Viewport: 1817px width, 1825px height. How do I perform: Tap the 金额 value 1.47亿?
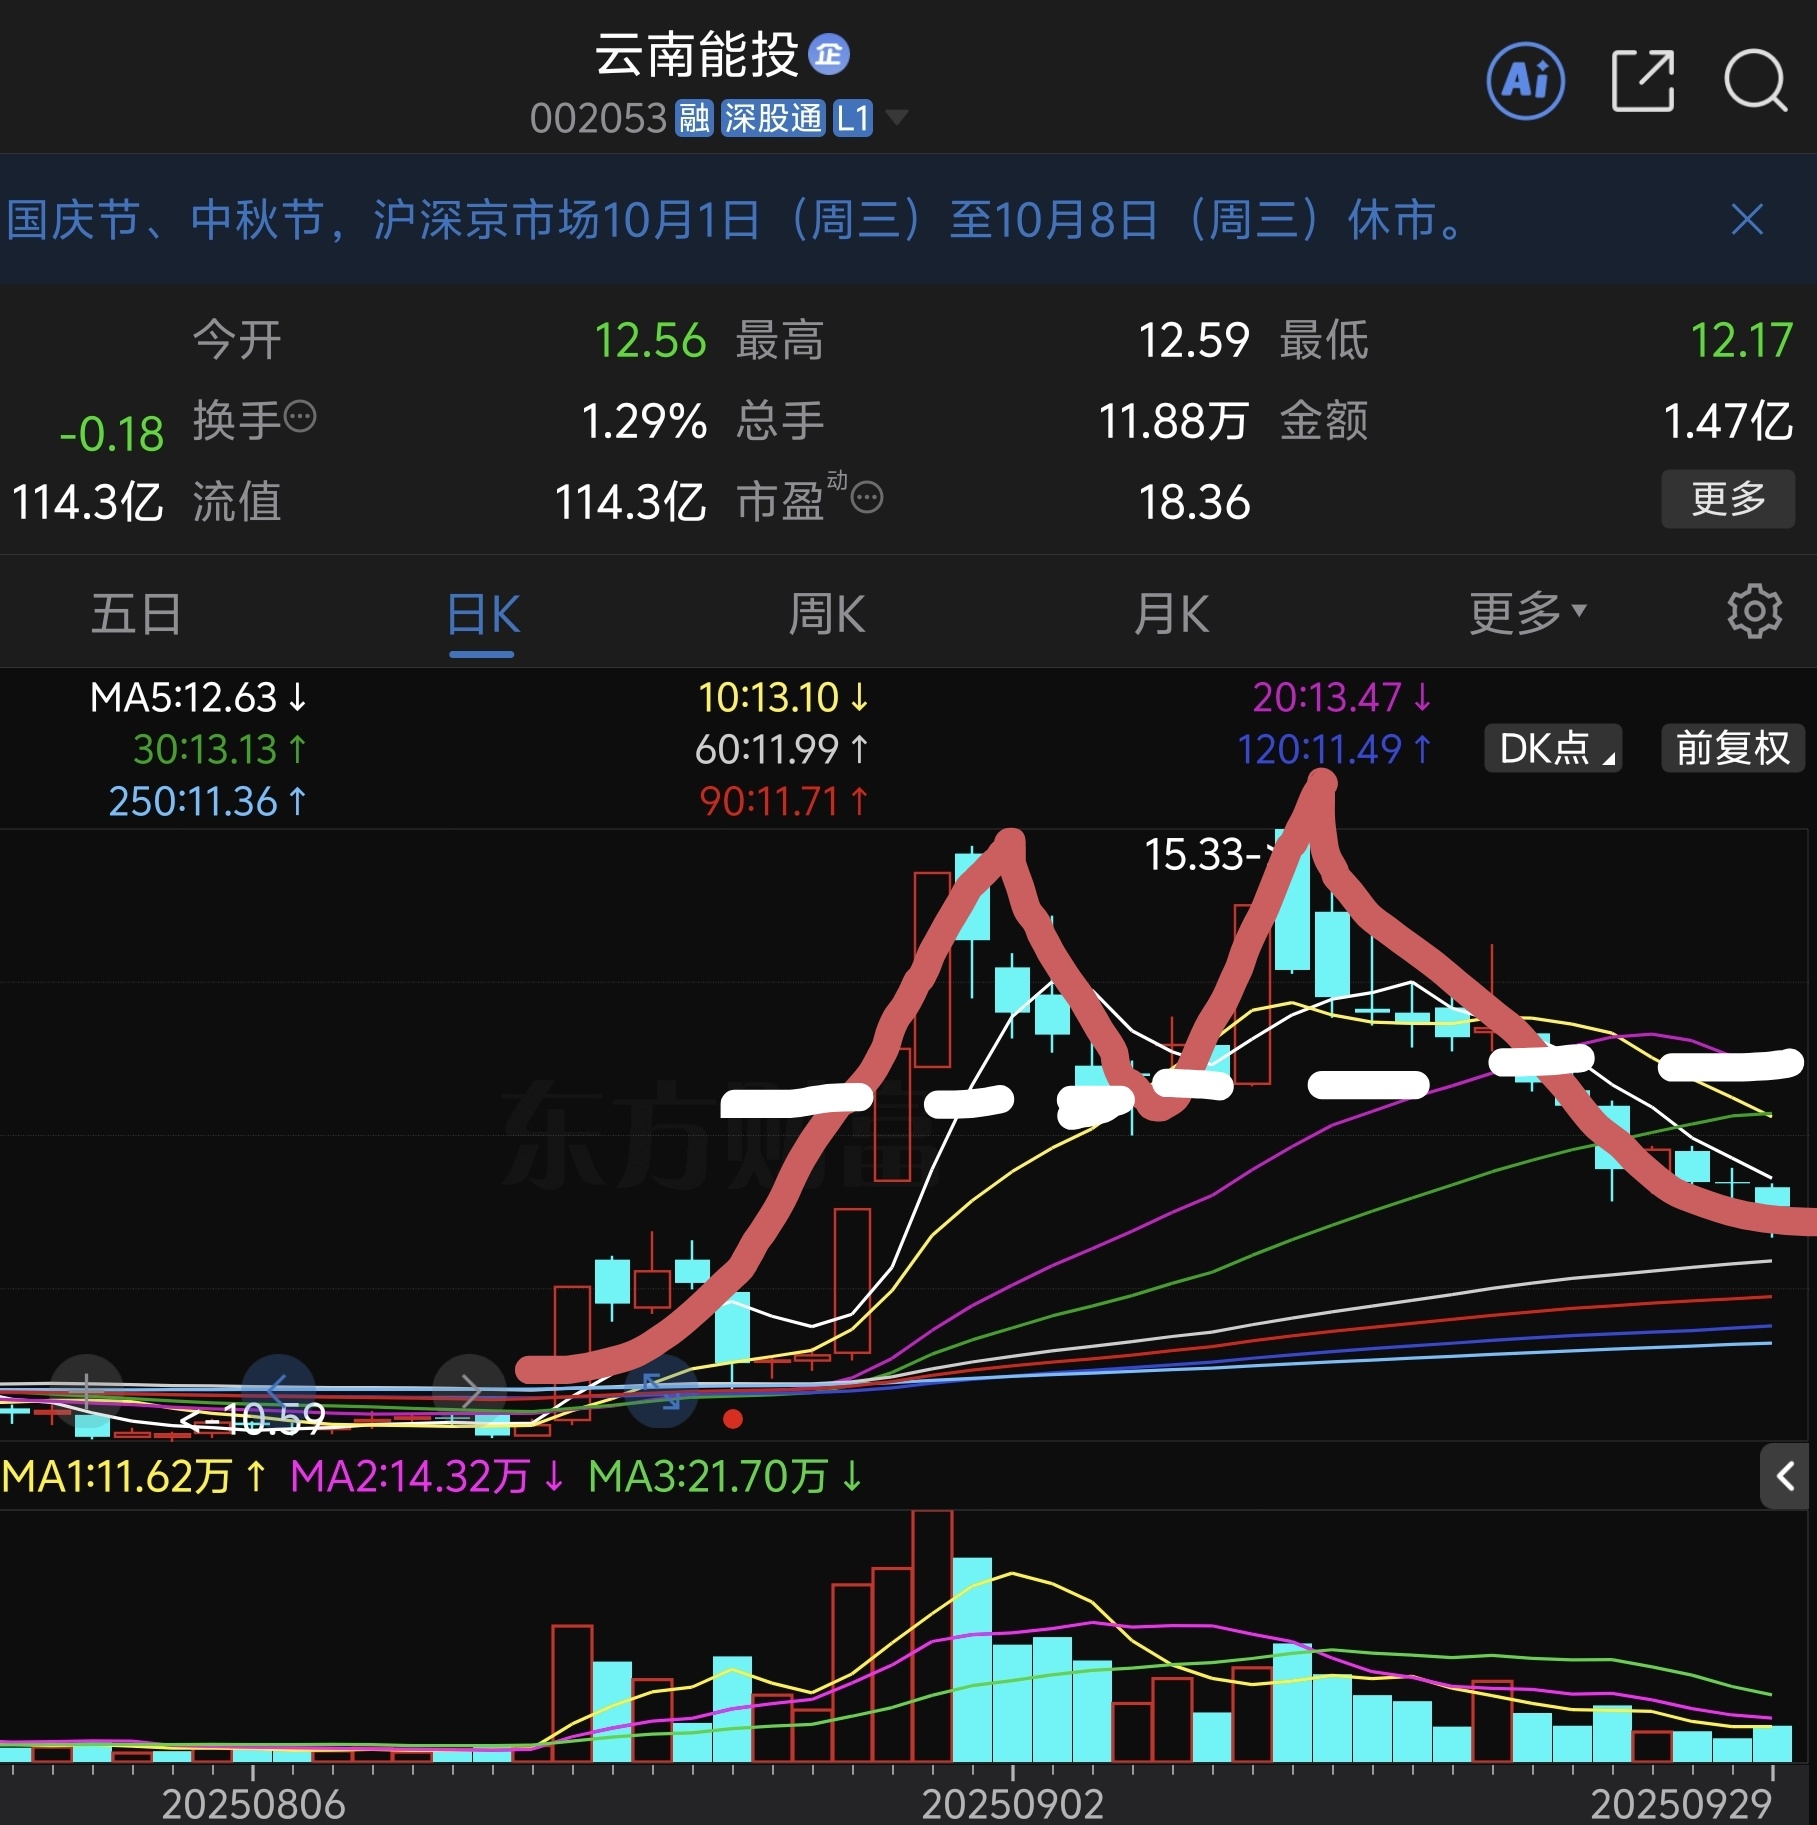(1728, 421)
